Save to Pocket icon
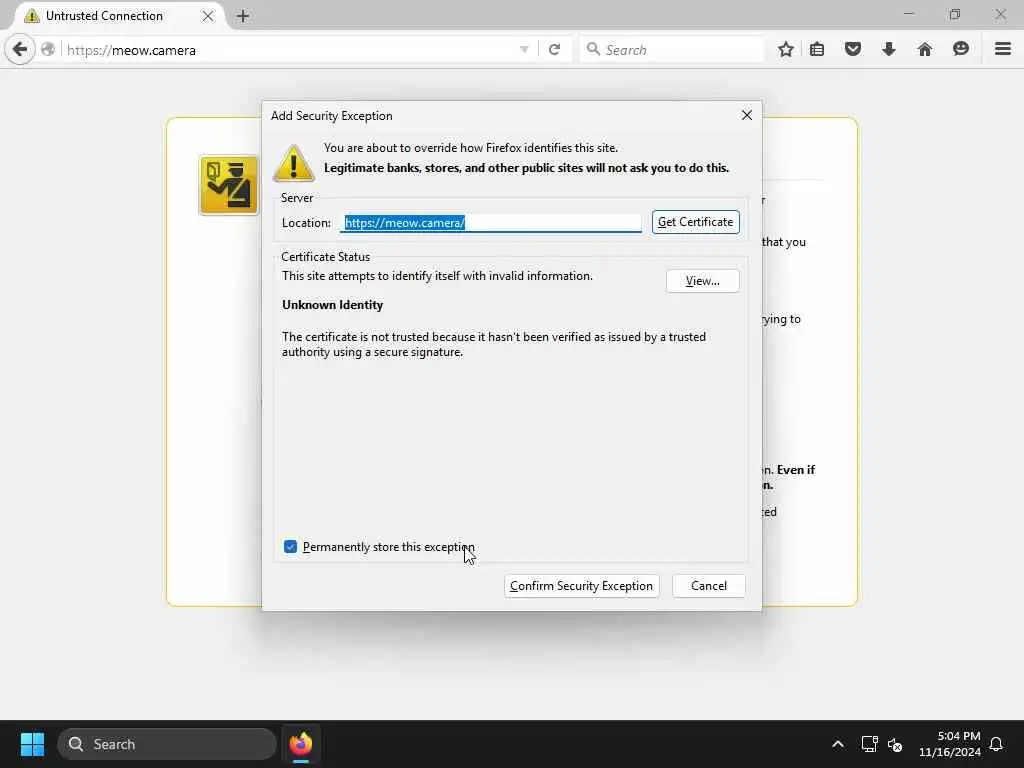Screen dimensions: 1024x768 point(853,50)
